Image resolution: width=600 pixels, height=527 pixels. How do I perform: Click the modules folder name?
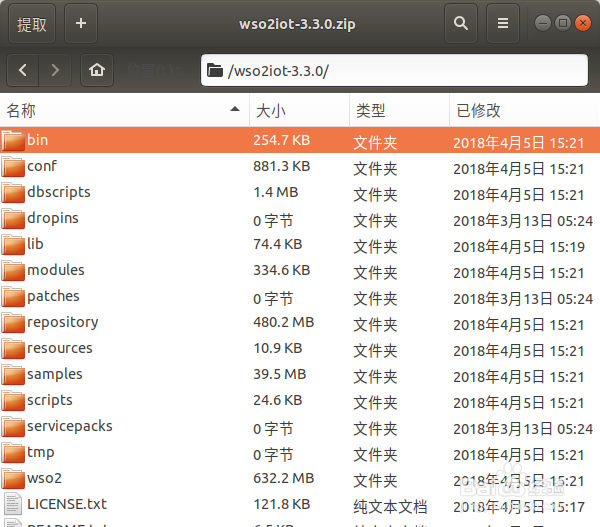coord(56,270)
